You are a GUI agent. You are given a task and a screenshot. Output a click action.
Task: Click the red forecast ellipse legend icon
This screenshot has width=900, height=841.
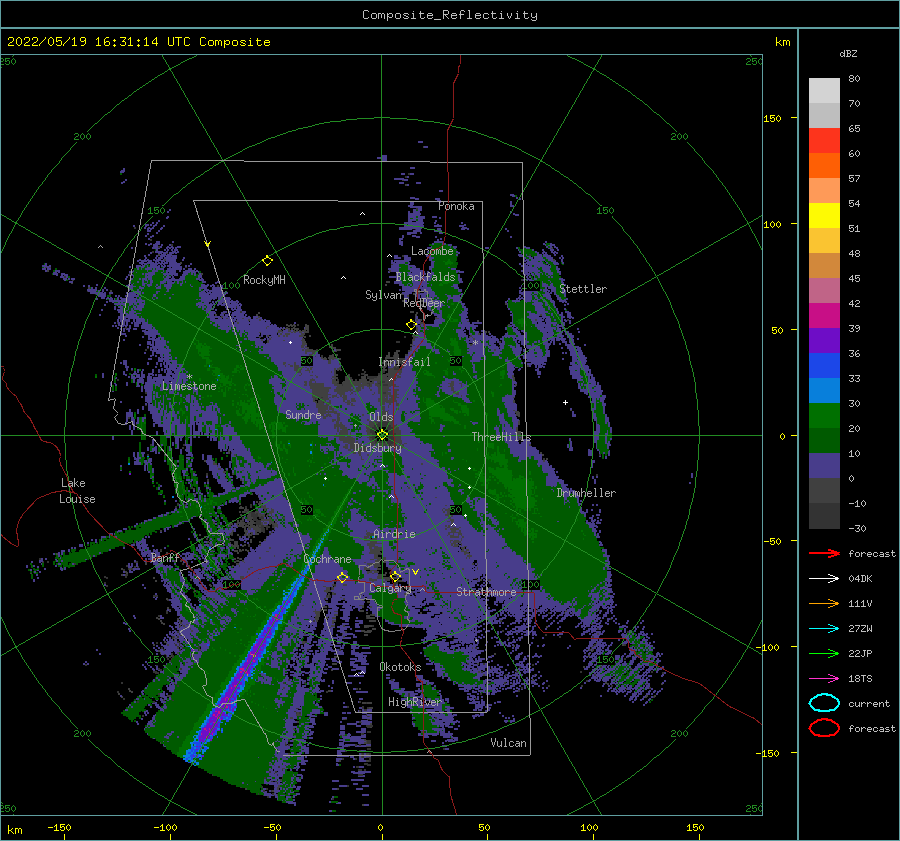tap(824, 728)
